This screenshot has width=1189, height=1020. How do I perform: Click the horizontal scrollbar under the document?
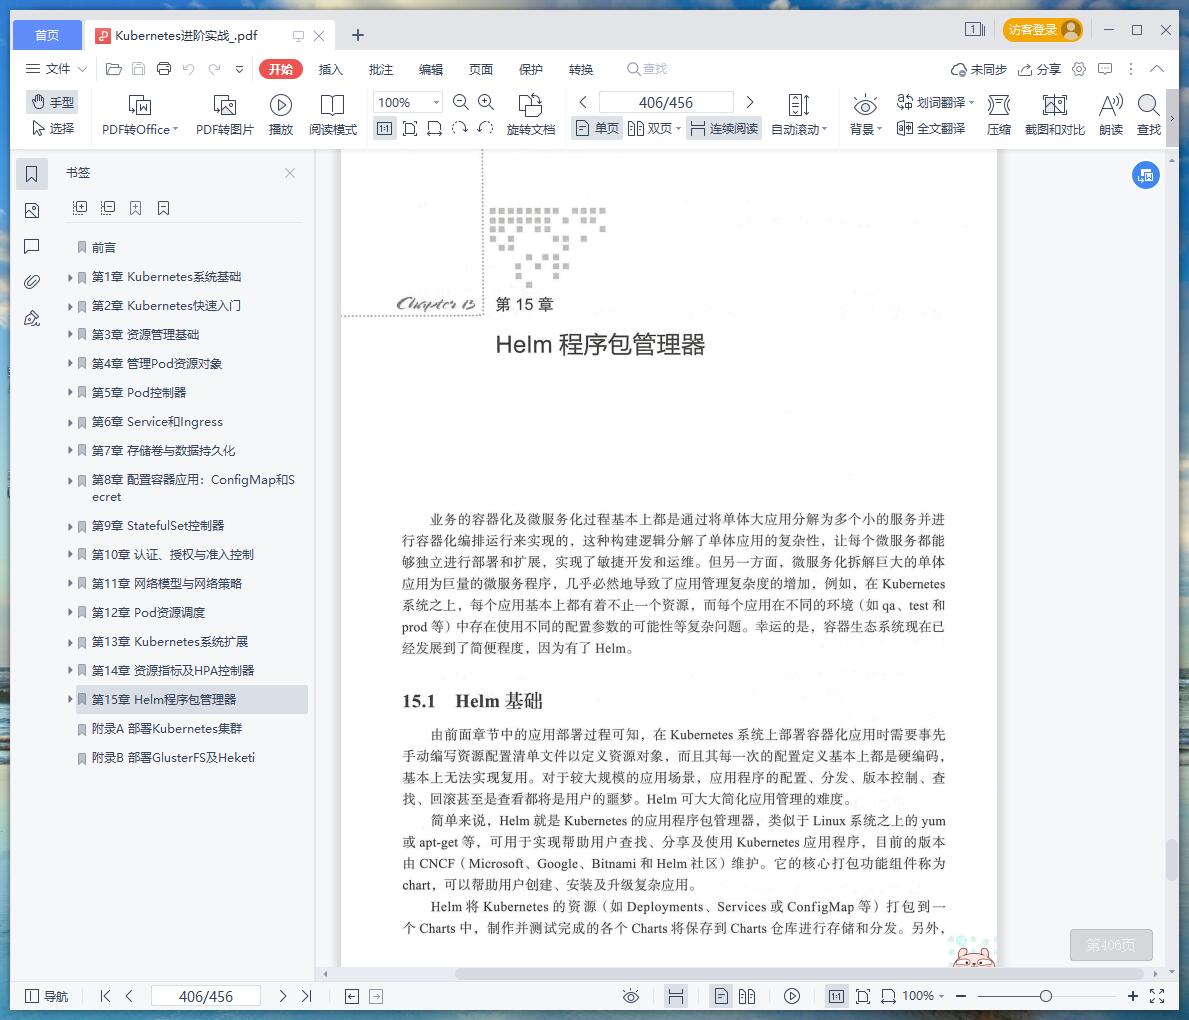798,974
